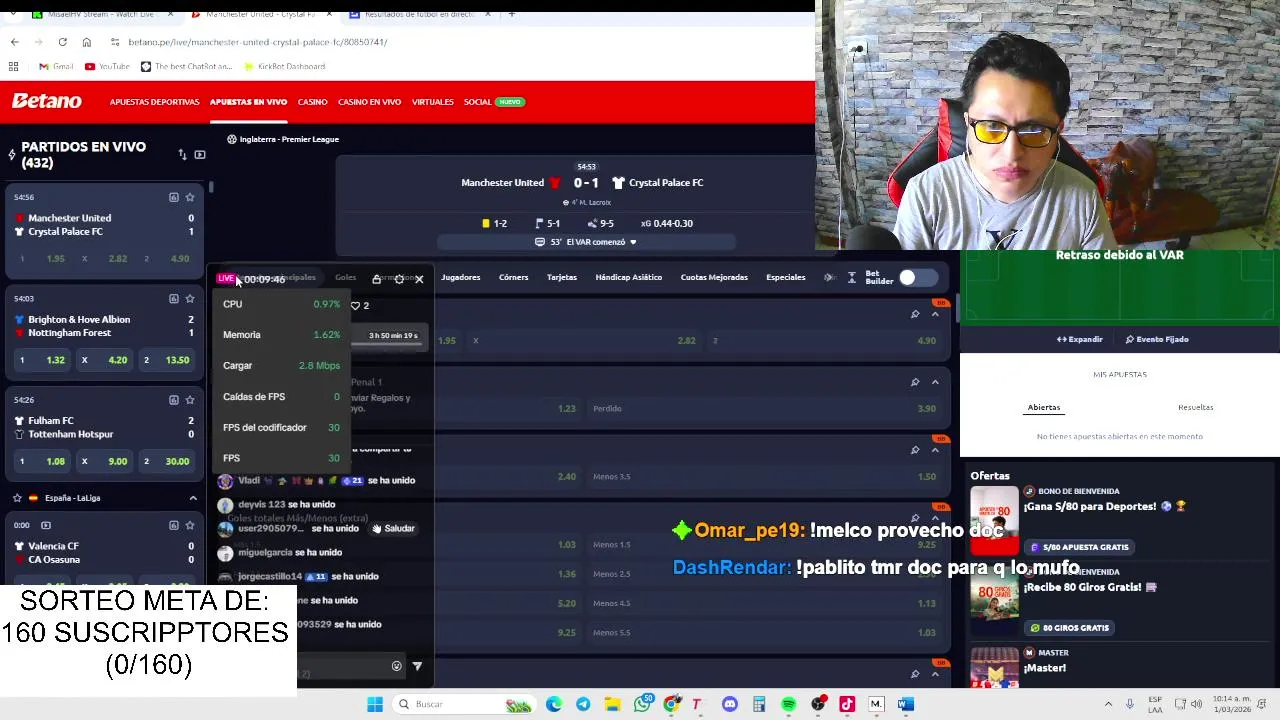Click the live matches list scrollbar
Viewport: 1280px width, 720px height.
coord(210,188)
